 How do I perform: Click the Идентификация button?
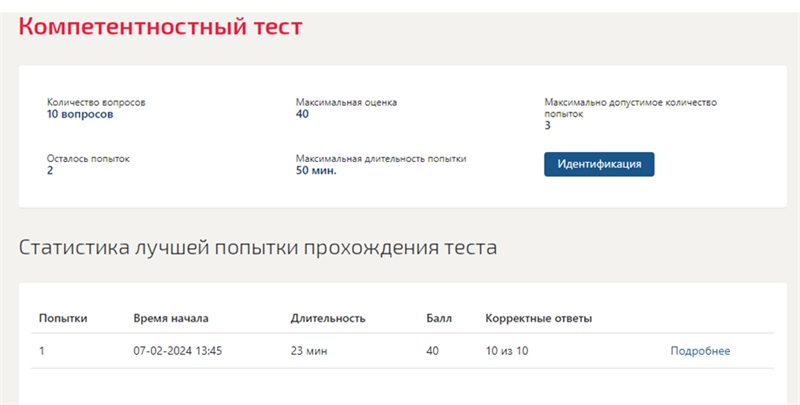[x=599, y=164]
